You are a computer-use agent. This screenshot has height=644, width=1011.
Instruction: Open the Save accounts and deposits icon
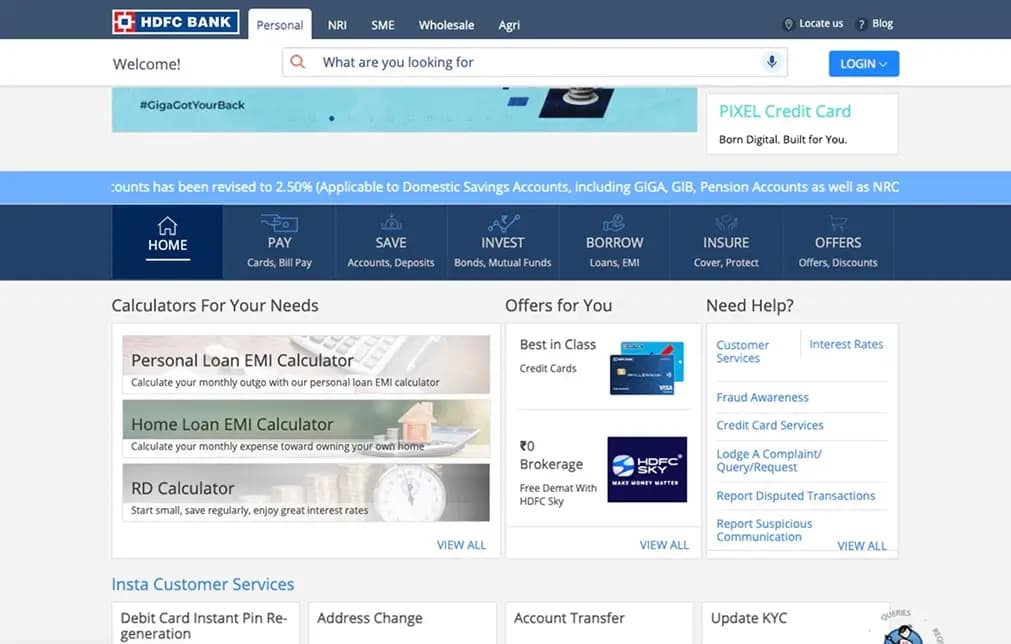click(391, 223)
